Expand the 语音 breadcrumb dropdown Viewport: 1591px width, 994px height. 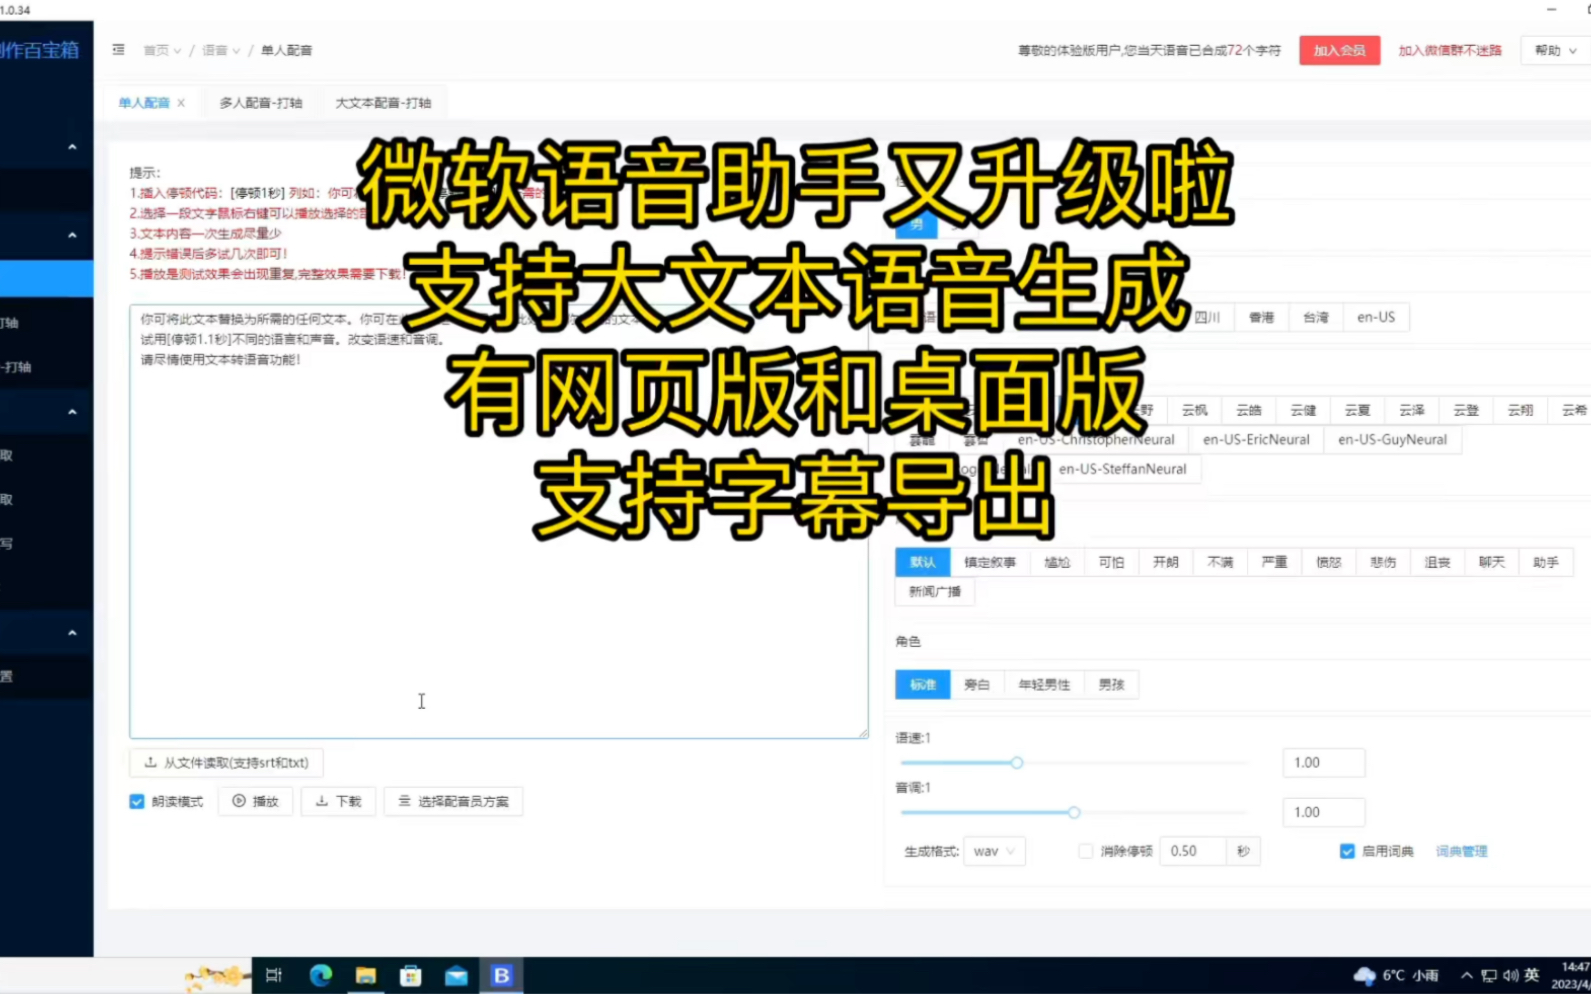221,50
